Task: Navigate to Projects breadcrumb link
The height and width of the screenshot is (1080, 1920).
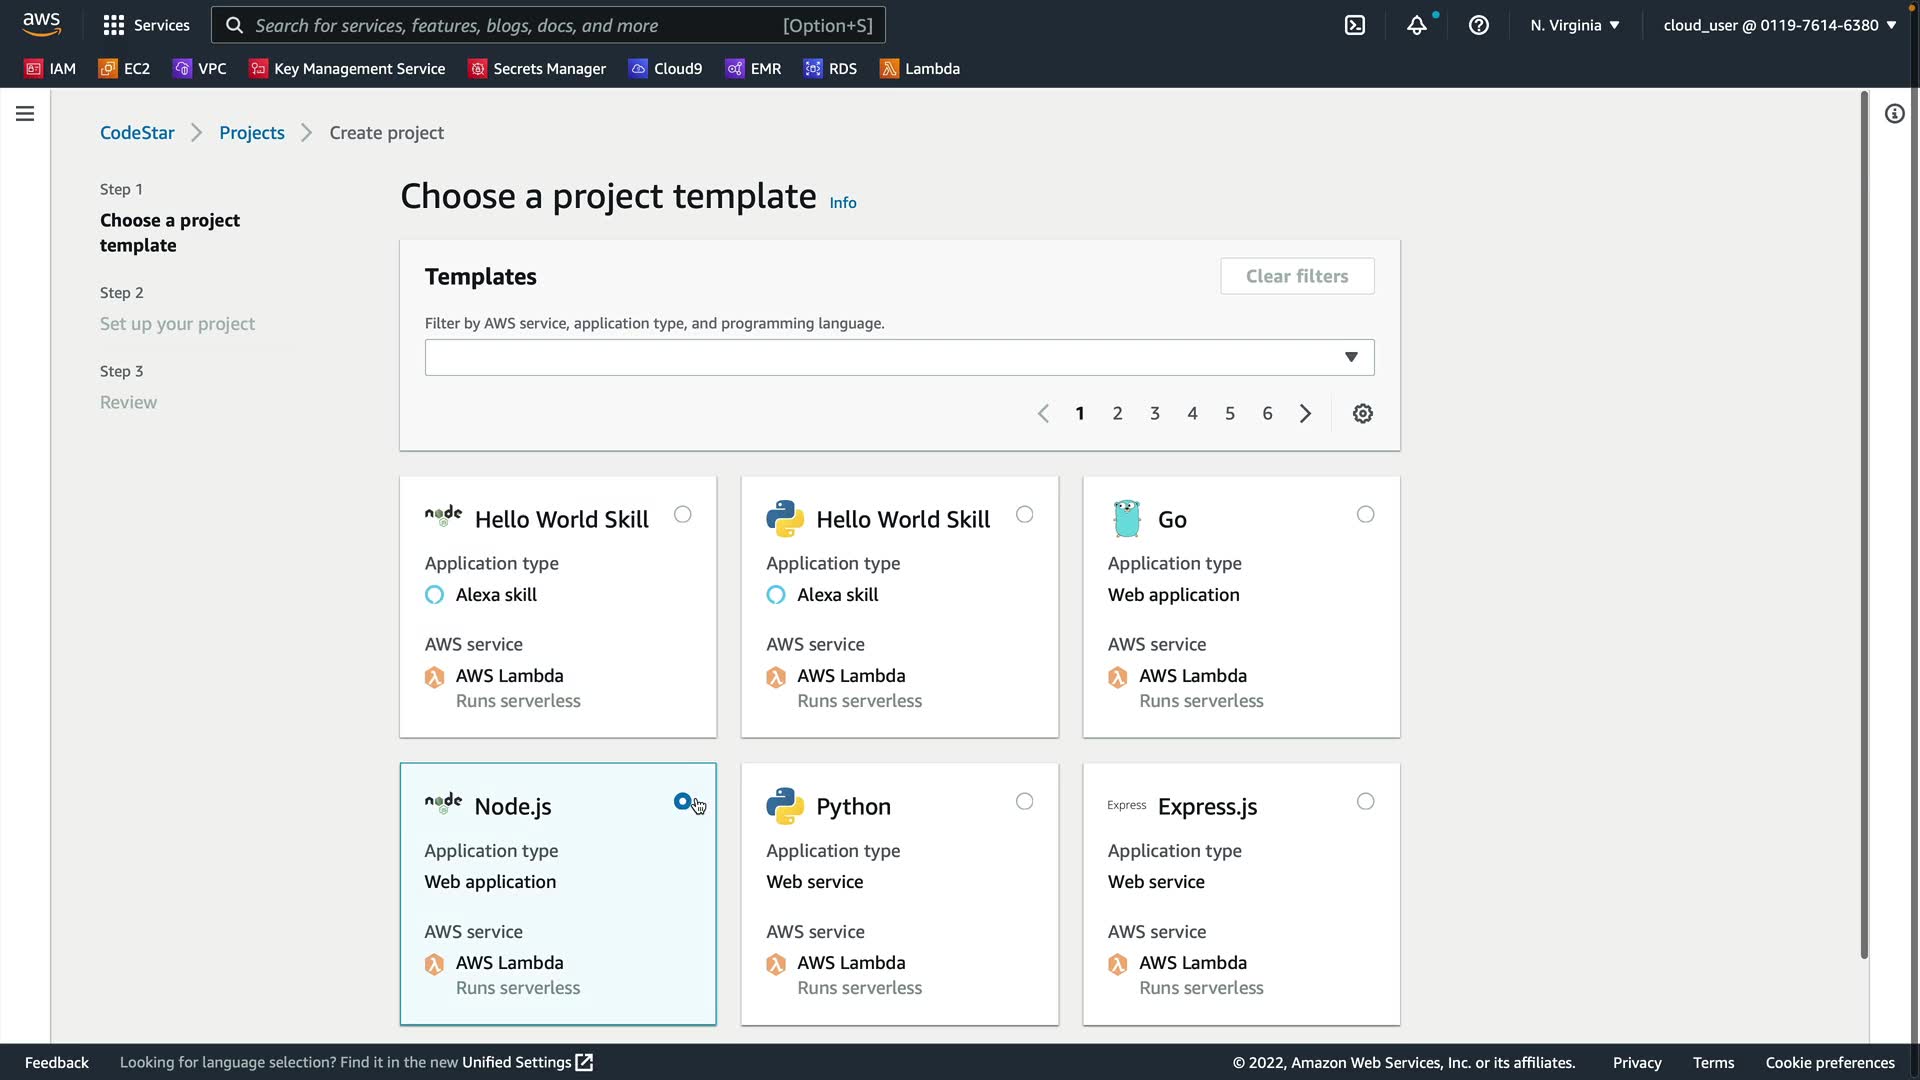Action: coord(252,133)
